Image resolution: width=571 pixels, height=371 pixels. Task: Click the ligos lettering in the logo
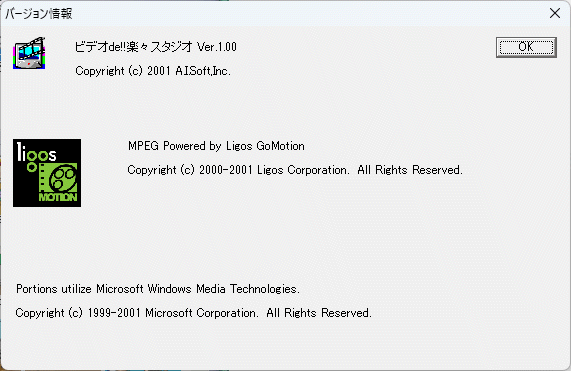pos(36,153)
